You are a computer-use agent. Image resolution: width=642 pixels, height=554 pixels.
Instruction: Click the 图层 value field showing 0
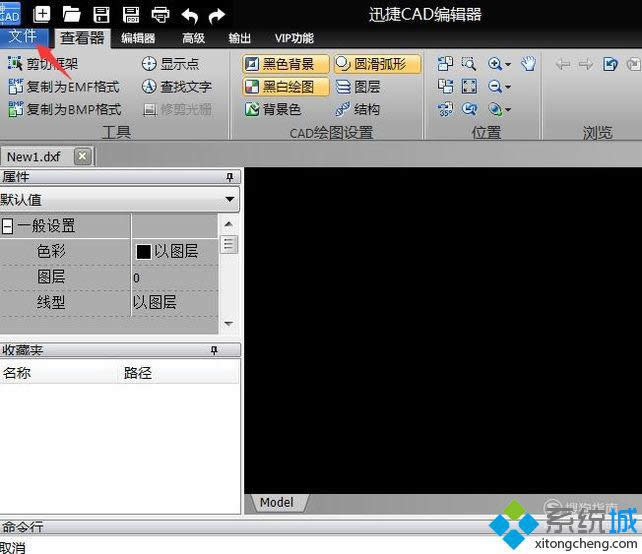(x=174, y=278)
